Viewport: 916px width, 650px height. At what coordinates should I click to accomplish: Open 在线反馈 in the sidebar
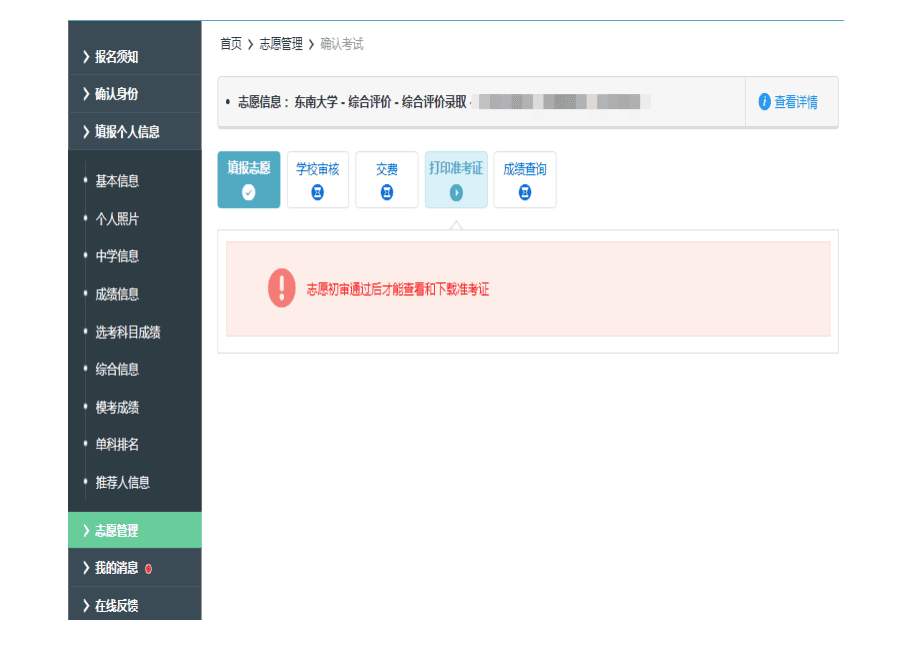point(116,606)
